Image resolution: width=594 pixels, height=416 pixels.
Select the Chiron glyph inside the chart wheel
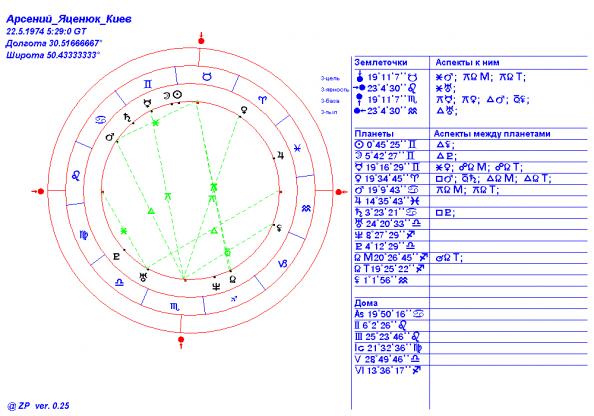tap(279, 228)
